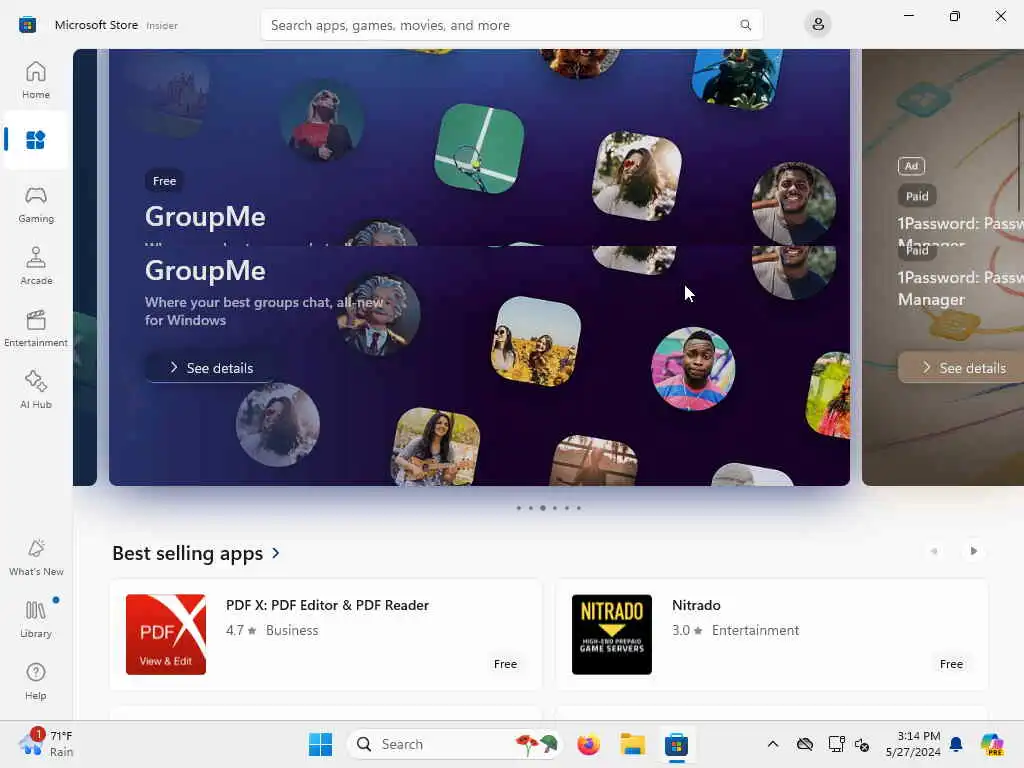Open the Gaming section
Image resolution: width=1024 pixels, height=768 pixels.
point(35,204)
